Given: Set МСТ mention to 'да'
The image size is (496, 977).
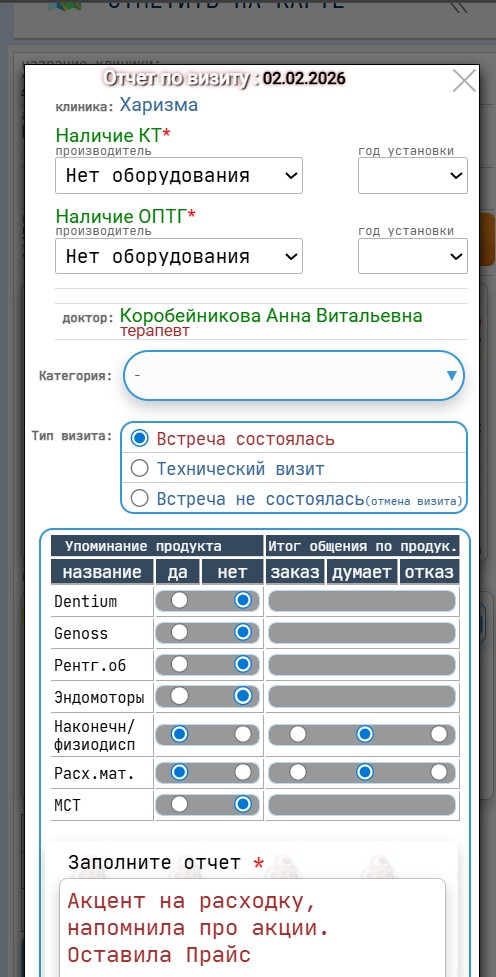Looking at the screenshot, I should [x=179, y=804].
